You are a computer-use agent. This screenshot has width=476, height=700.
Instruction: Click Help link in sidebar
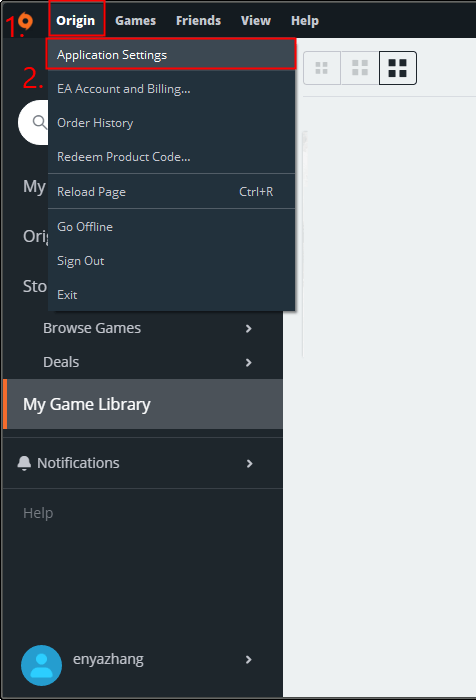coord(38,513)
